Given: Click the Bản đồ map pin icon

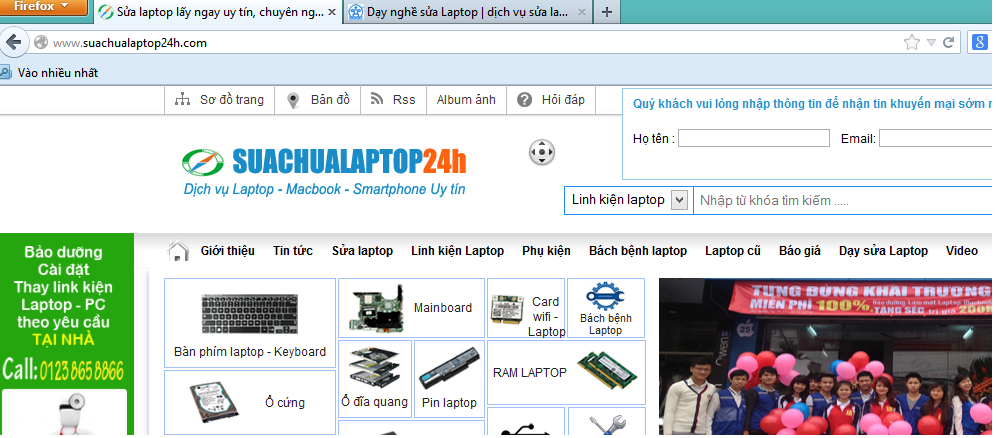Looking at the screenshot, I should (293, 100).
